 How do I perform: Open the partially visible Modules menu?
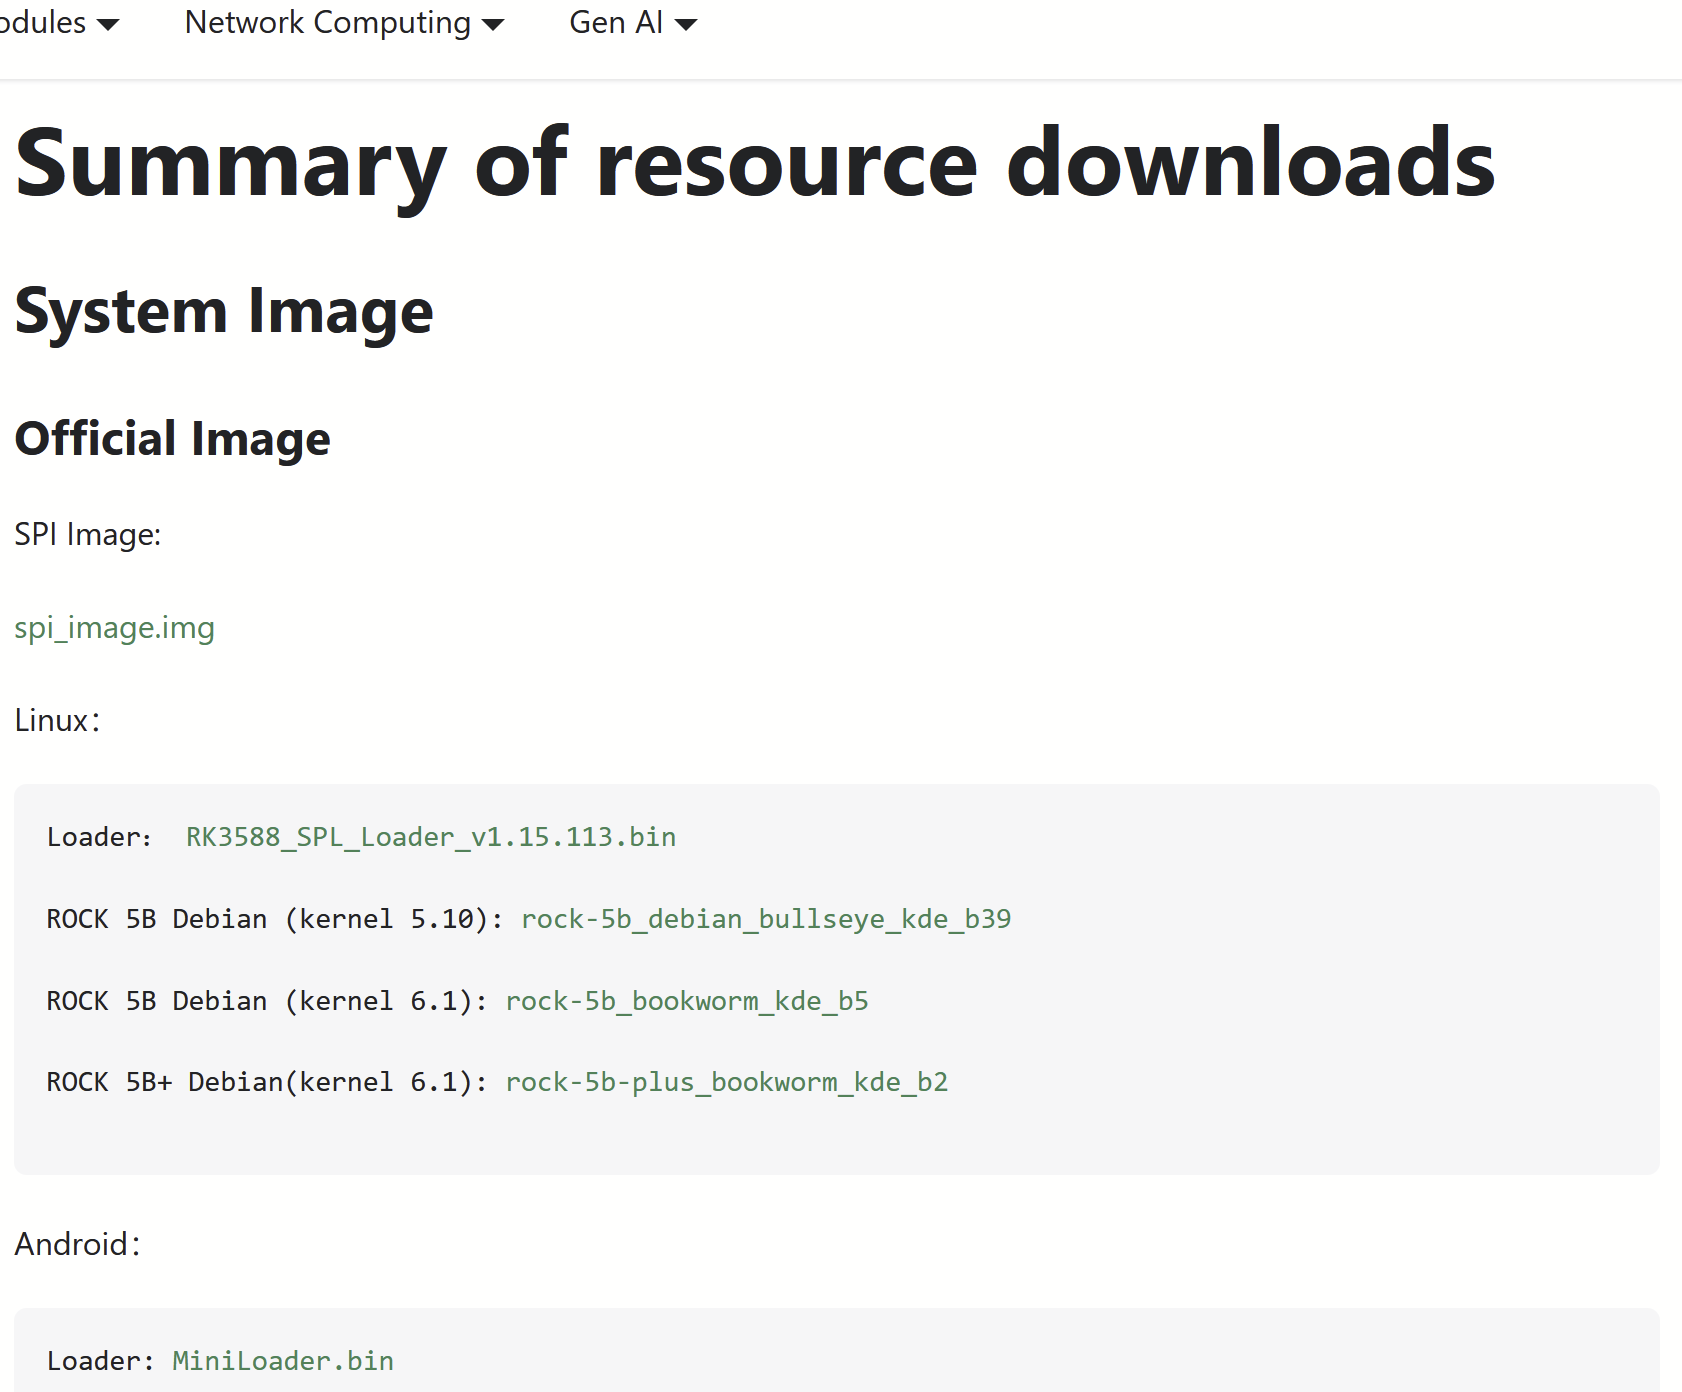pyautogui.click(x=59, y=23)
